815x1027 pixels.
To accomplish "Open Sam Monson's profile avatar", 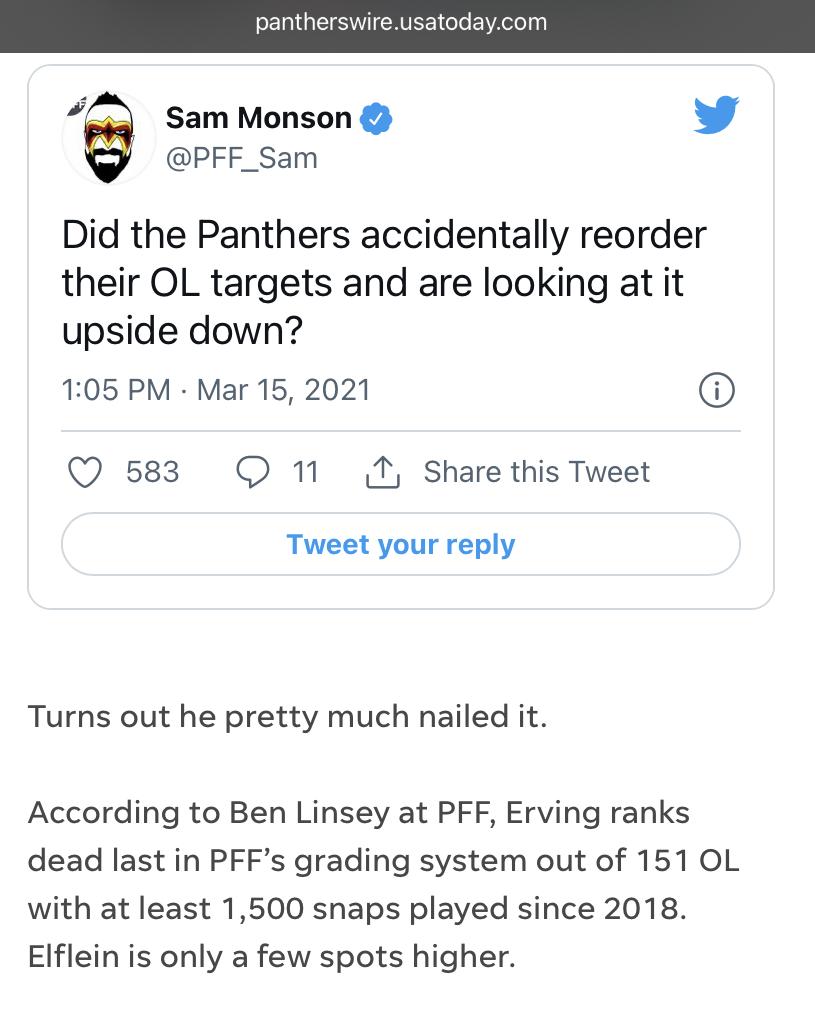I will [x=108, y=137].
